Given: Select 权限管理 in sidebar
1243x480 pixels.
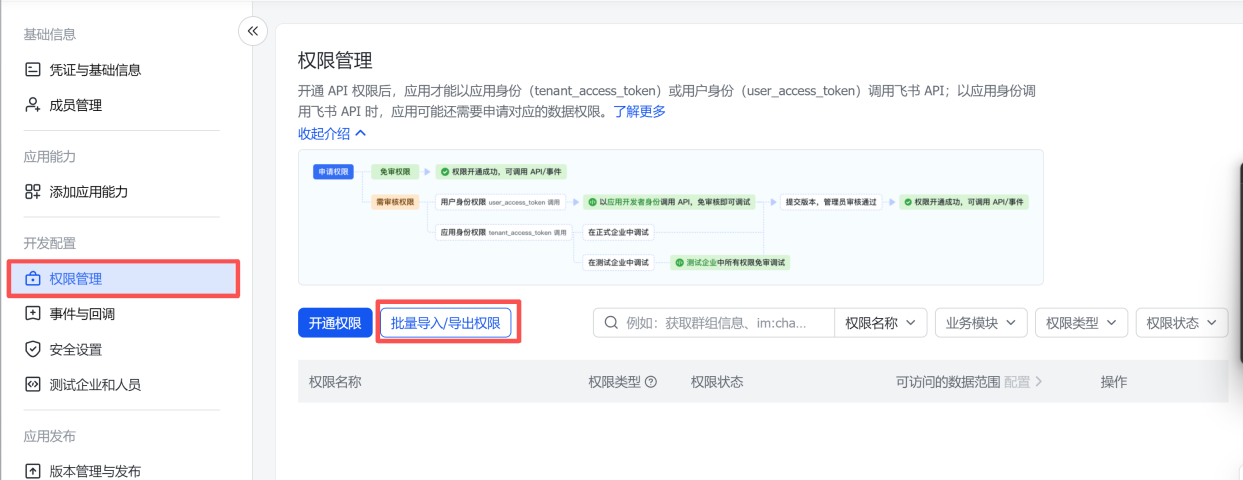Looking at the screenshot, I should pyautogui.click(x=123, y=279).
